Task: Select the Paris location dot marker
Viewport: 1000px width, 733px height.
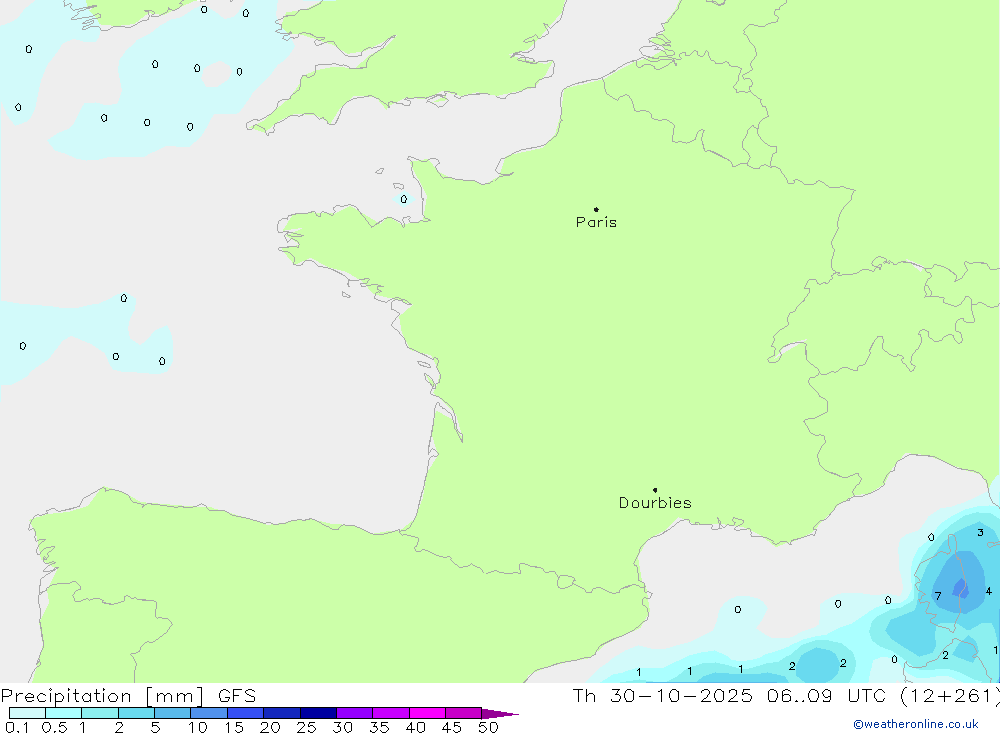Action: pos(596,209)
